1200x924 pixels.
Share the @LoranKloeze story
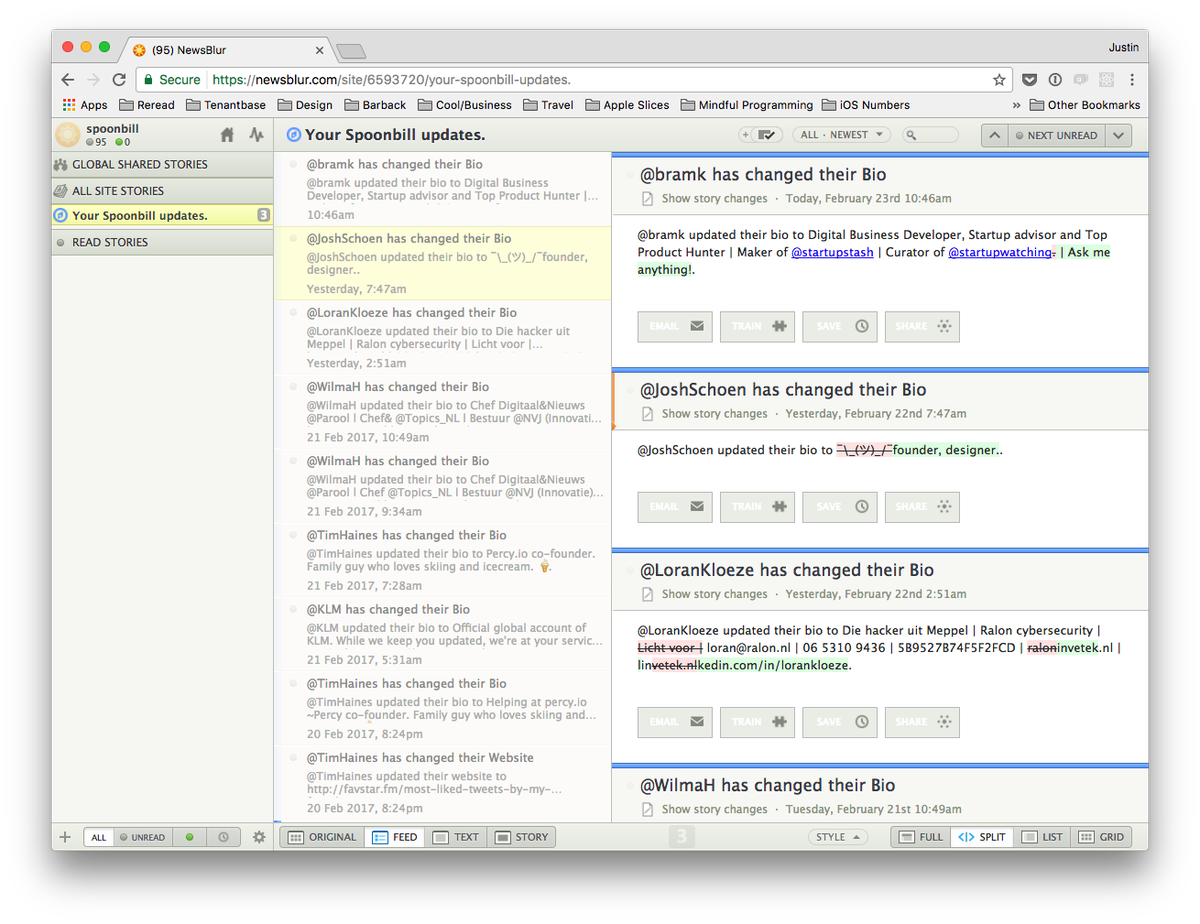click(922, 722)
